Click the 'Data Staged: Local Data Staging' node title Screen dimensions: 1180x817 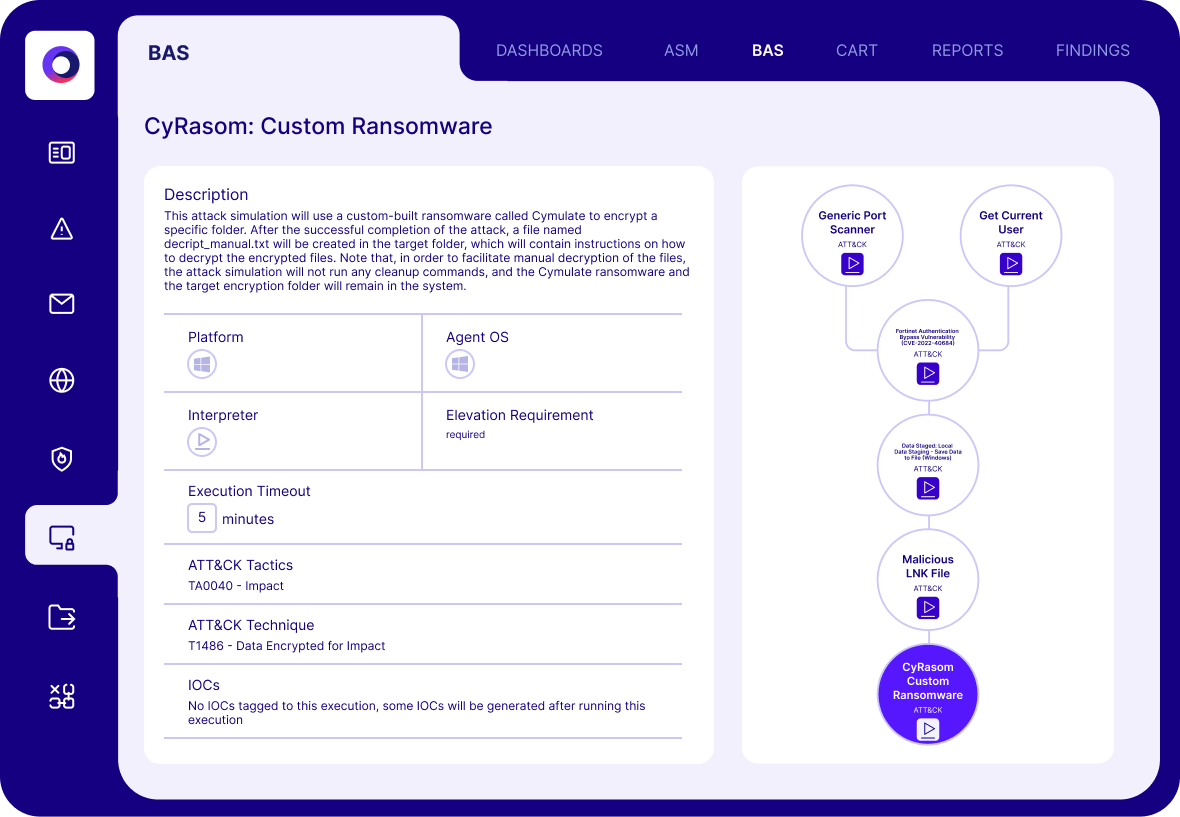[x=928, y=451]
